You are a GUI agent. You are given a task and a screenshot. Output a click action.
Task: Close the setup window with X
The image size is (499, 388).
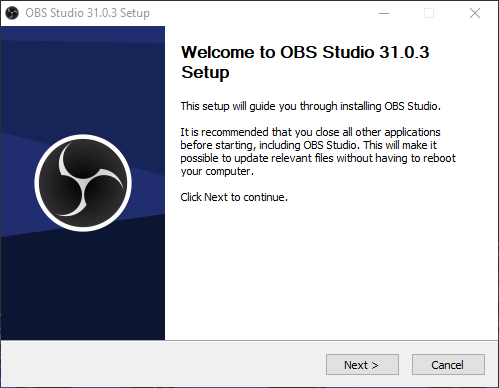coord(475,13)
